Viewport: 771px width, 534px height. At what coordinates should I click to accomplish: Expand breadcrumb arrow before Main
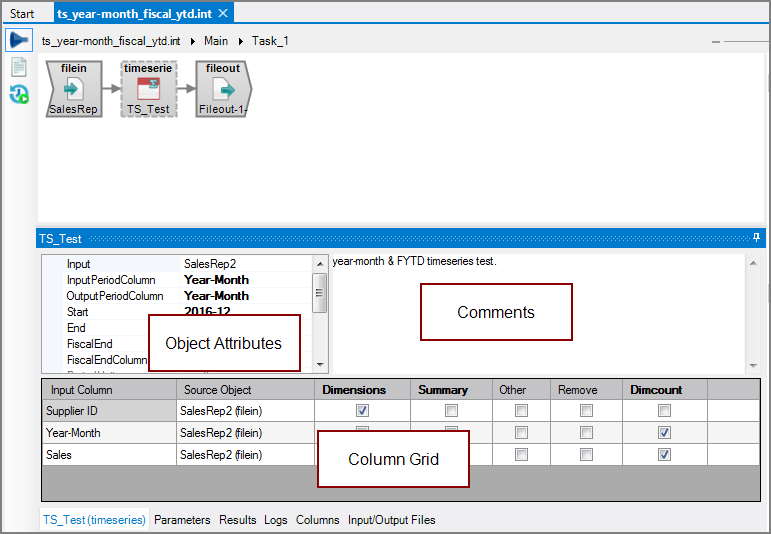(193, 41)
